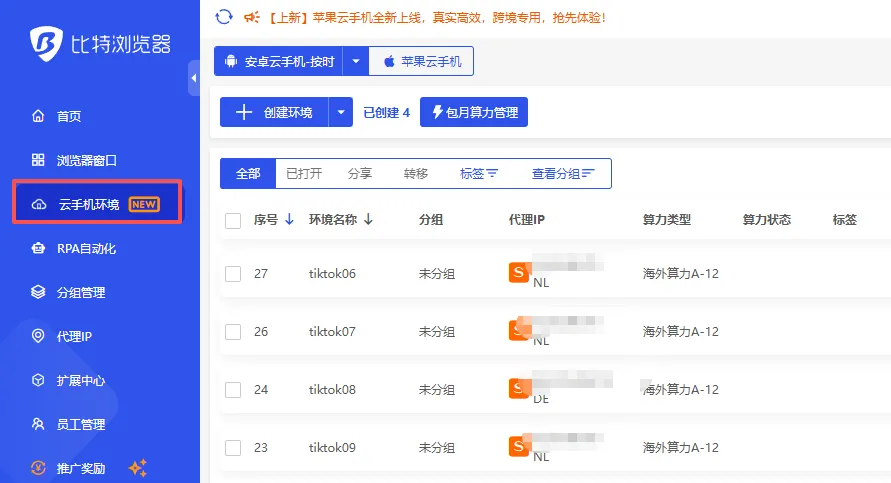Open RPA自动化 robot icon

click(38, 248)
